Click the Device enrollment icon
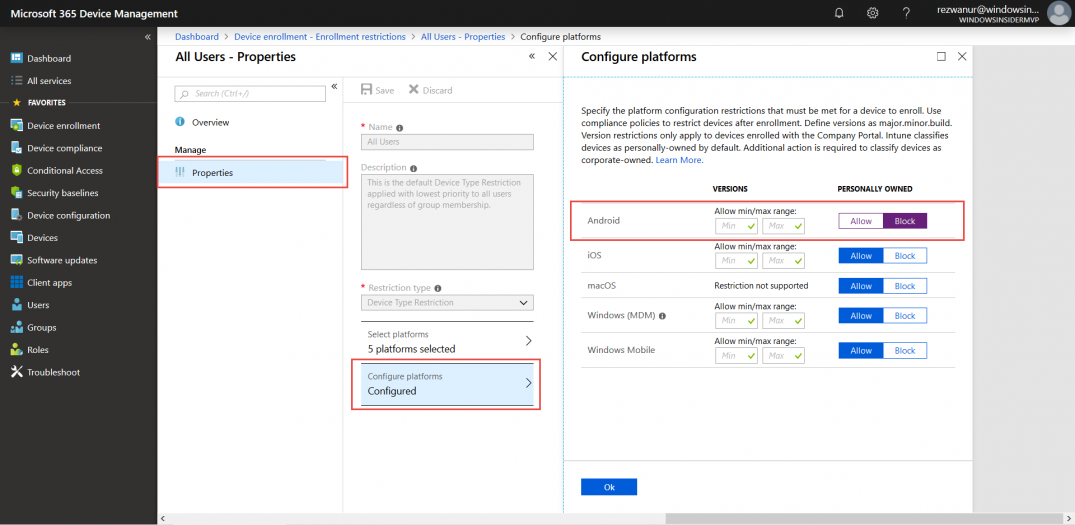The height and width of the screenshot is (525, 1075). [16, 125]
